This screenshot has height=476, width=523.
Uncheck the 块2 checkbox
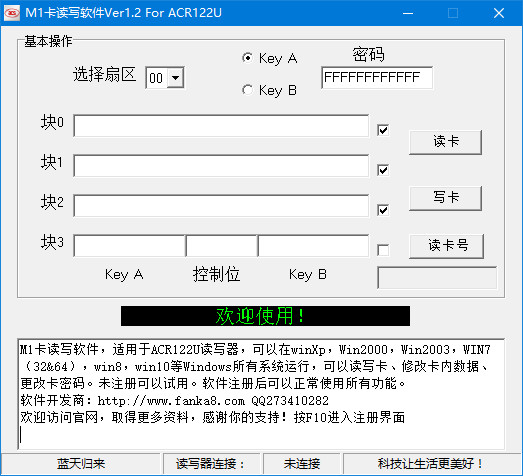pos(383,210)
